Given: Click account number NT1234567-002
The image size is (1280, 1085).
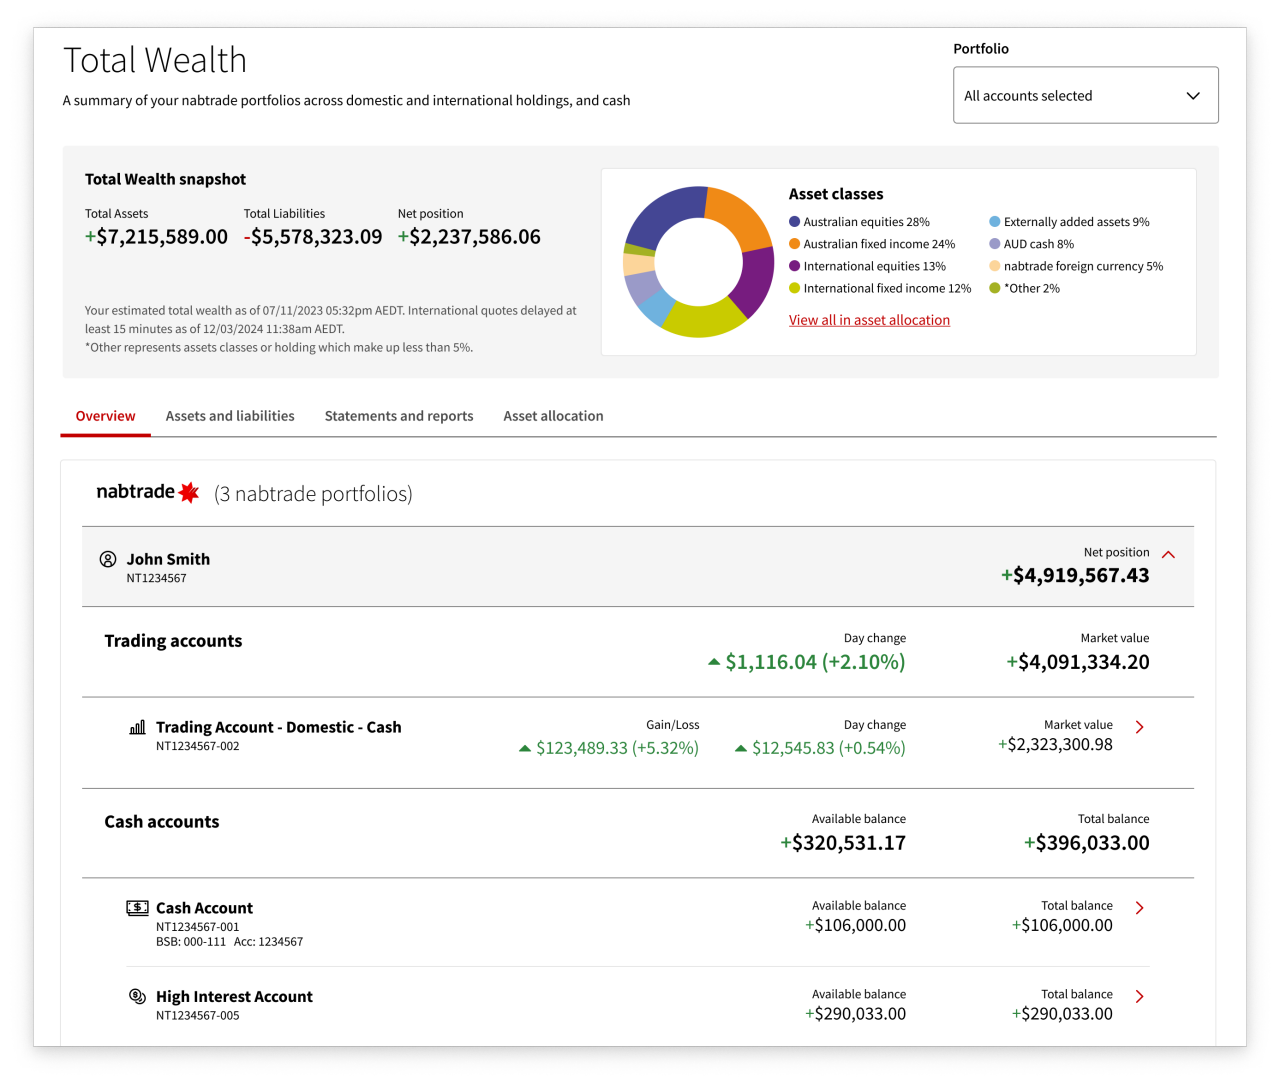Looking at the screenshot, I should tap(198, 746).
